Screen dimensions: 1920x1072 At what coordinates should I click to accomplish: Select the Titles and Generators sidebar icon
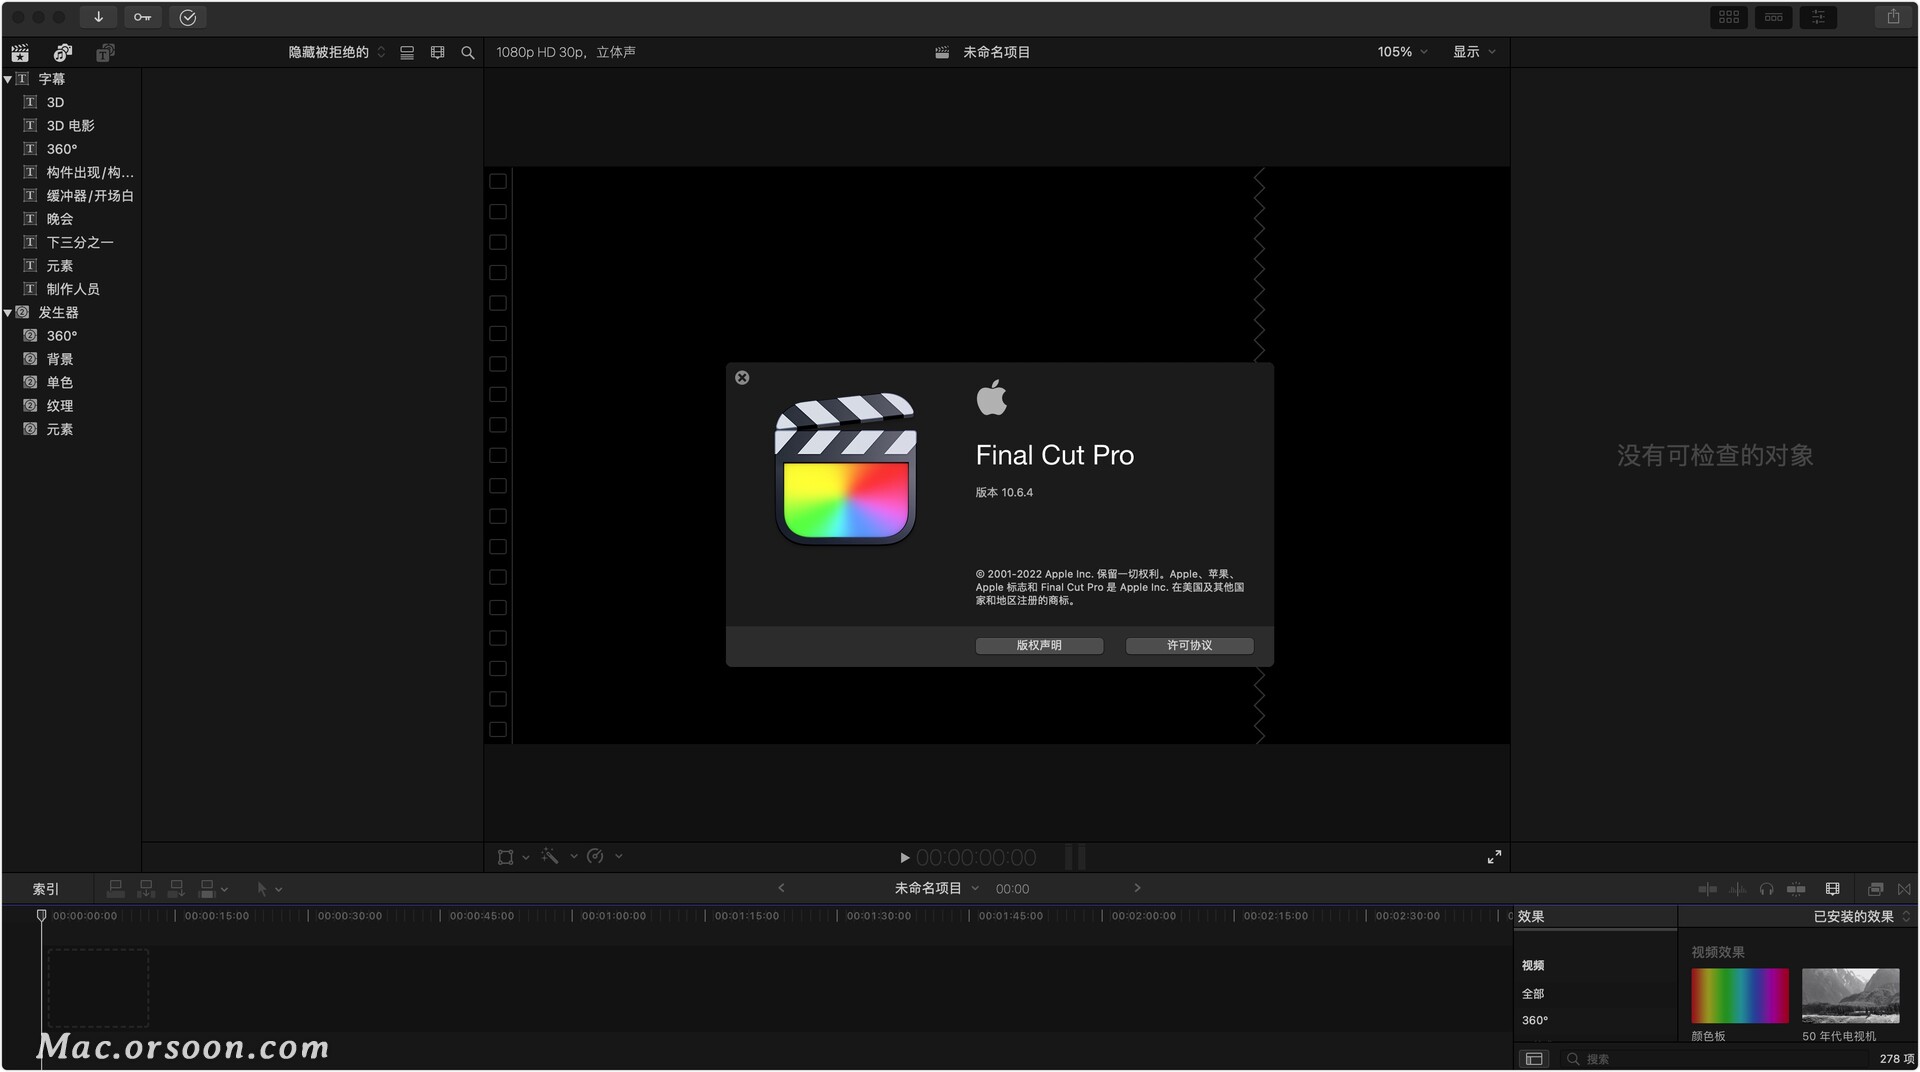click(105, 52)
